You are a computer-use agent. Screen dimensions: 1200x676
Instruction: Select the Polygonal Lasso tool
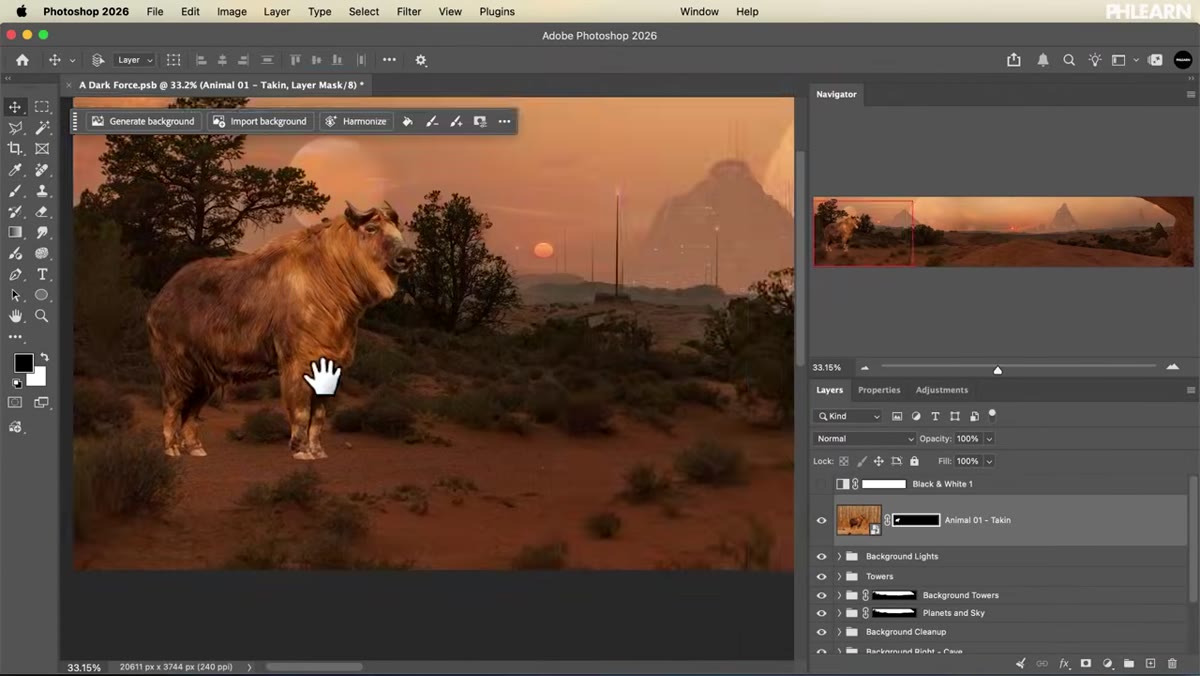pos(15,128)
